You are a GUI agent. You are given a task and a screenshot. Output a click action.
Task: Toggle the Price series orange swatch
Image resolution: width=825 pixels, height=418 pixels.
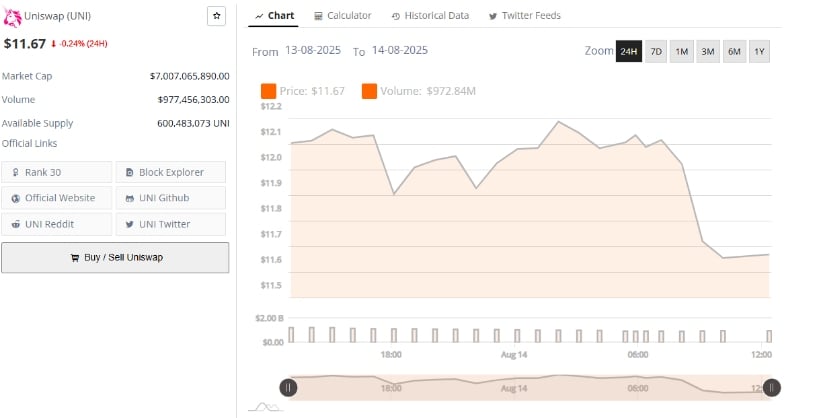point(269,91)
